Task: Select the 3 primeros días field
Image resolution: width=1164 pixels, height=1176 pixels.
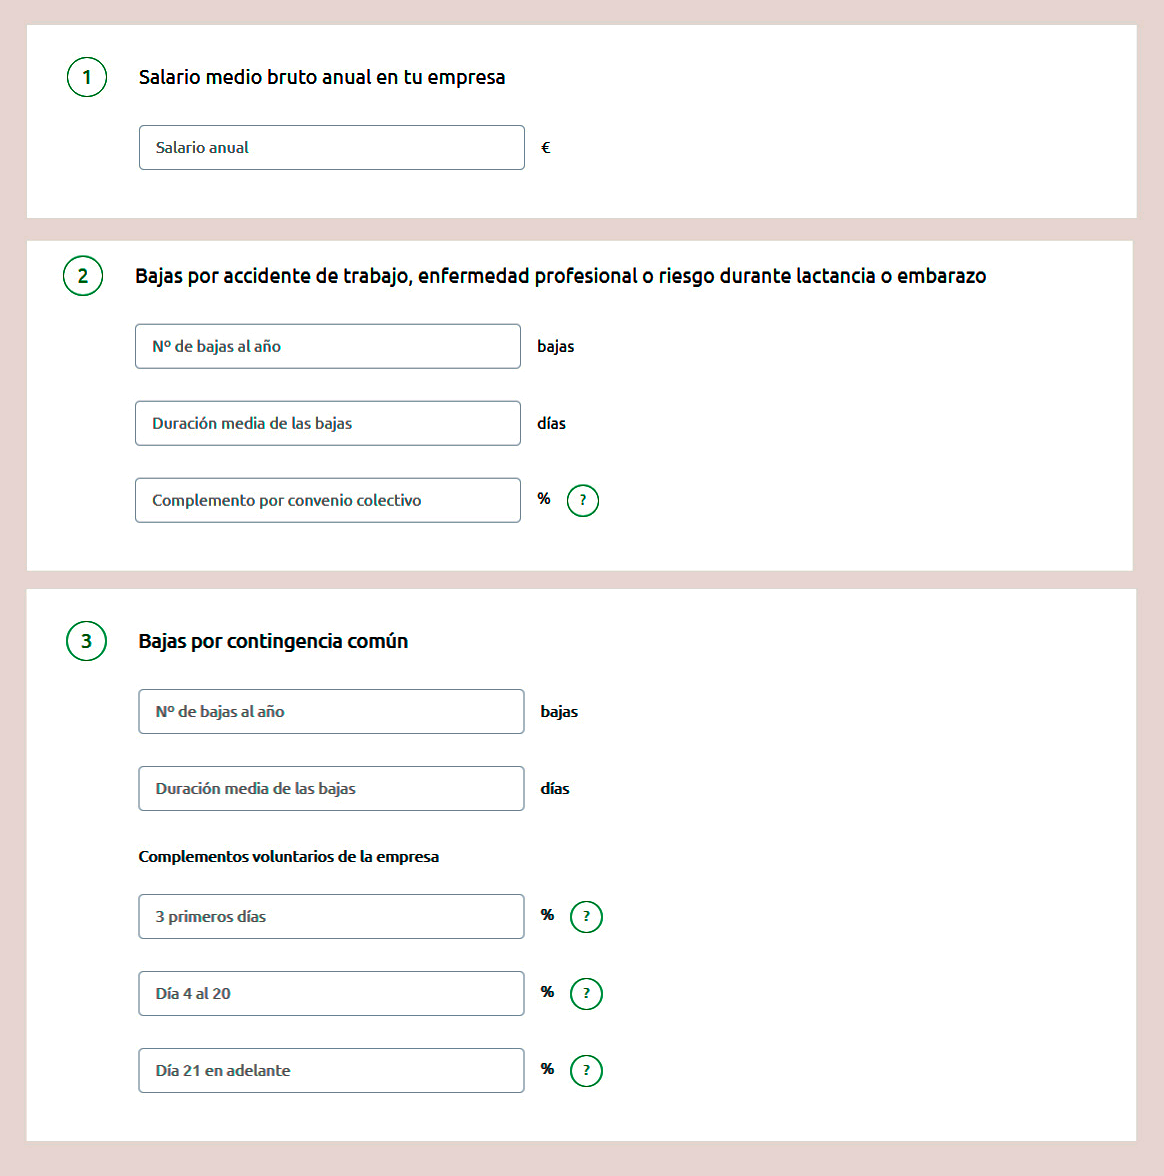Action: pyautogui.click(x=332, y=916)
